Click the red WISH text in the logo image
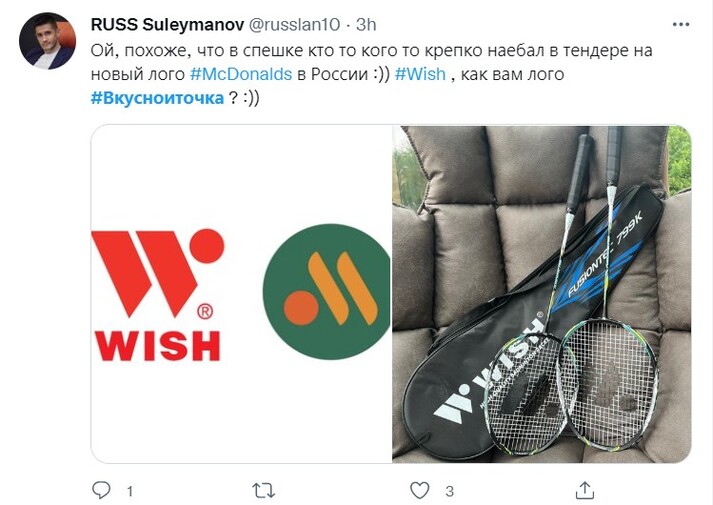Viewport: 713px width, 505px height. [x=157, y=346]
